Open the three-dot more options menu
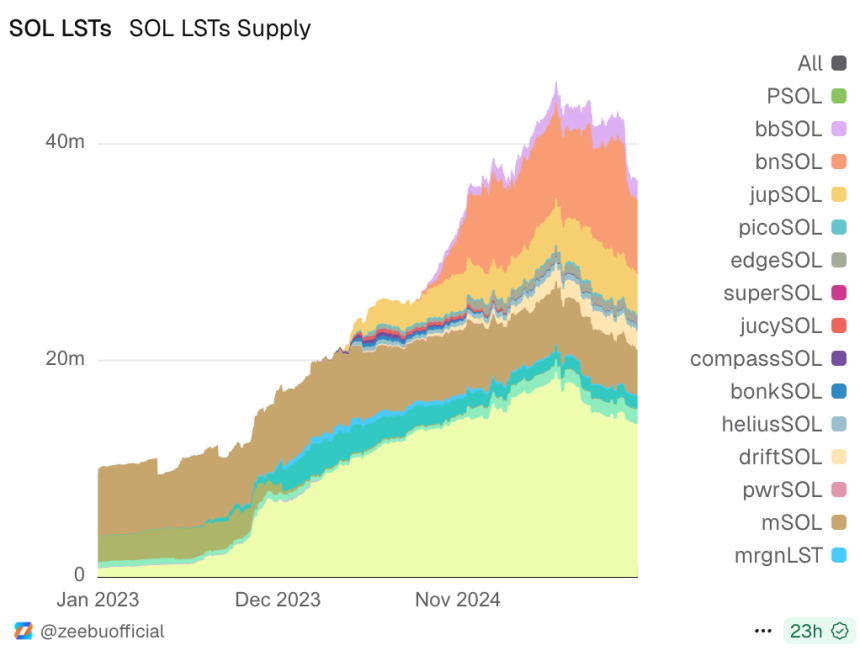Viewport: 860px width, 656px height. pyautogui.click(x=763, y=631)
